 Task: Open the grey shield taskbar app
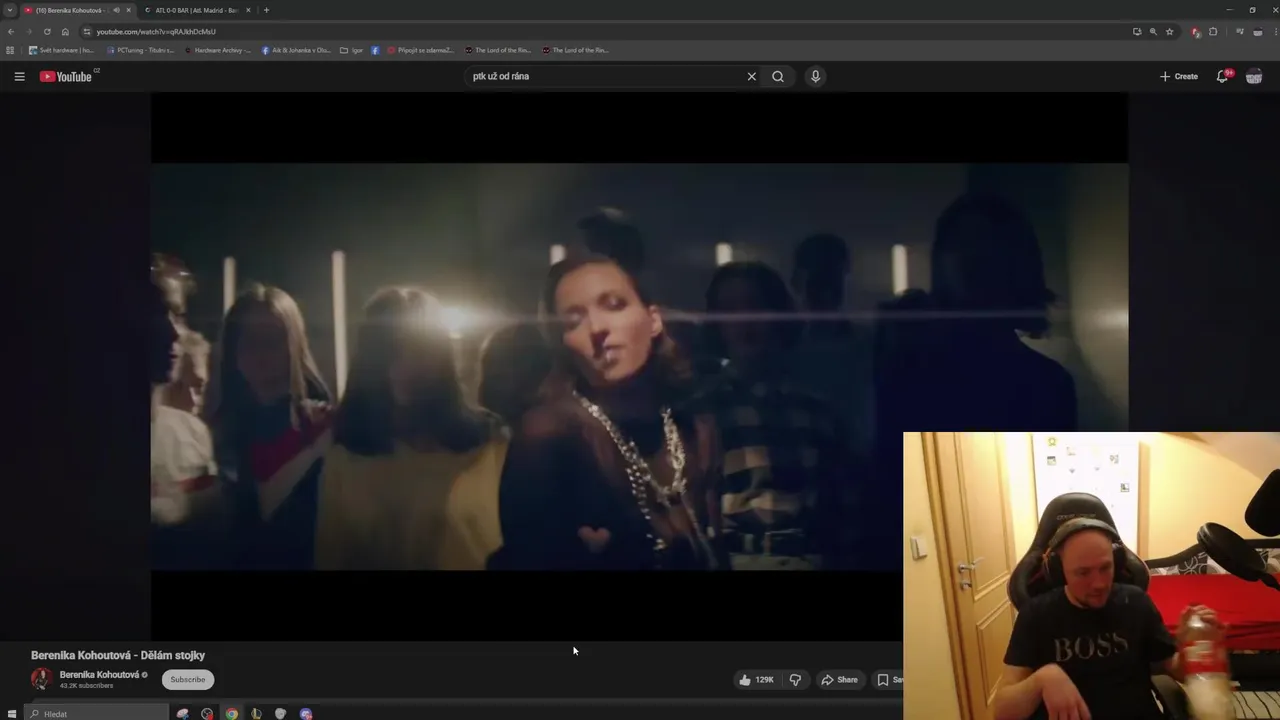(x=281, y=714)
